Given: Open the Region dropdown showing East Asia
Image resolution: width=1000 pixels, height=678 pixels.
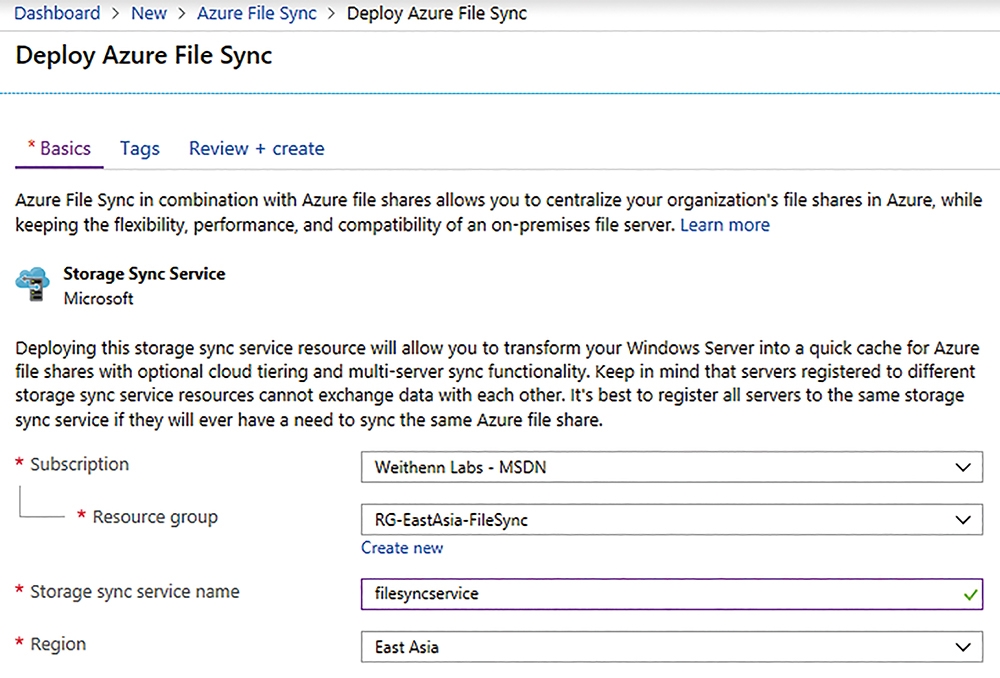Looking at the screenshot, I should (672, 647).
